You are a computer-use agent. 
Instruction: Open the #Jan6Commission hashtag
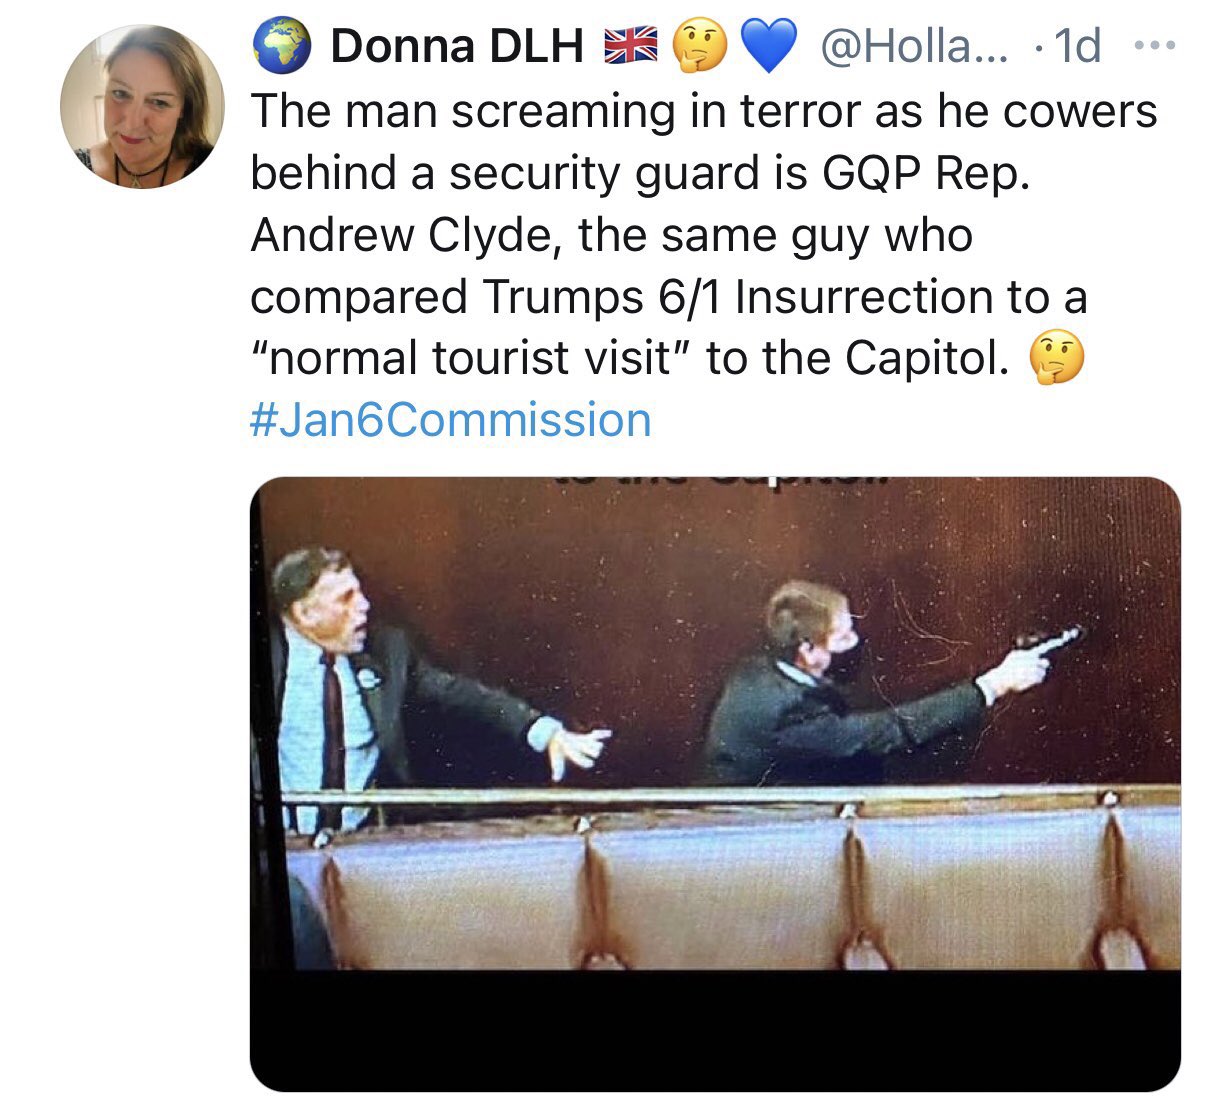450,420
